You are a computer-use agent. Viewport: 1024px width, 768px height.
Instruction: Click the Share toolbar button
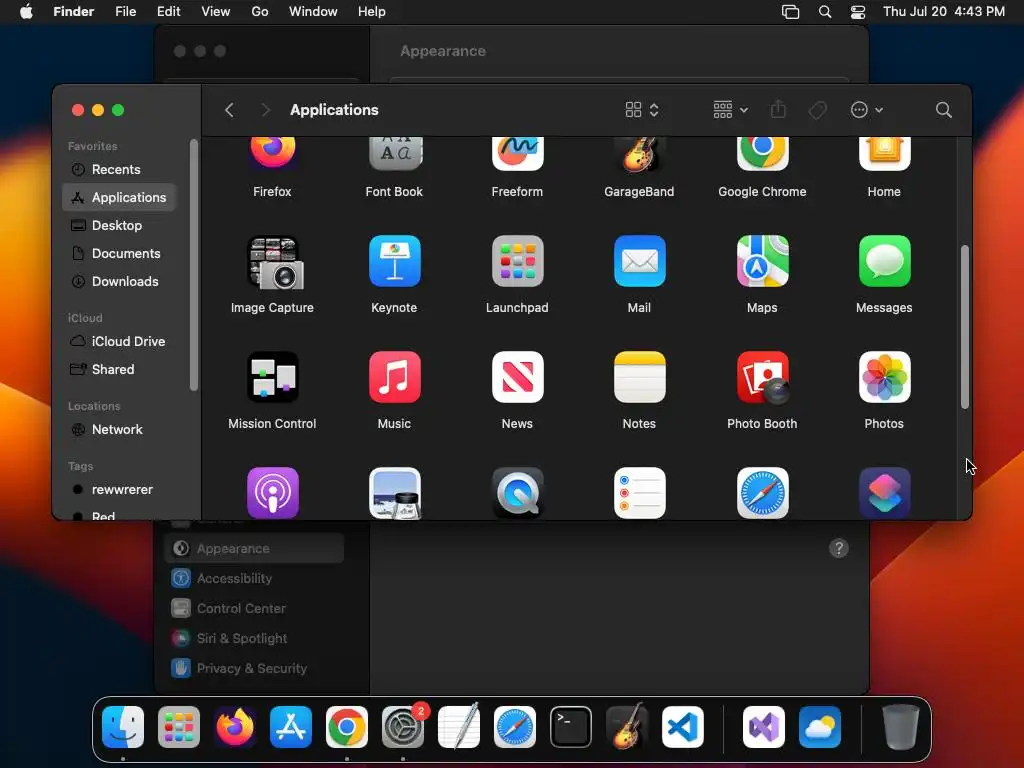(778, 110)
